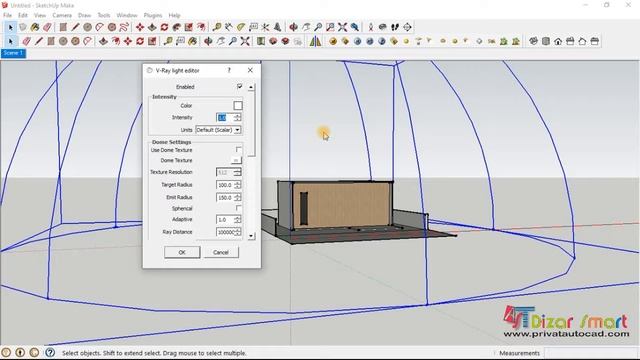The width and height of the screenshot is (640, 360).
Task: Click the Emit Radius spinner arrows
Action: [x=238, y=198]
